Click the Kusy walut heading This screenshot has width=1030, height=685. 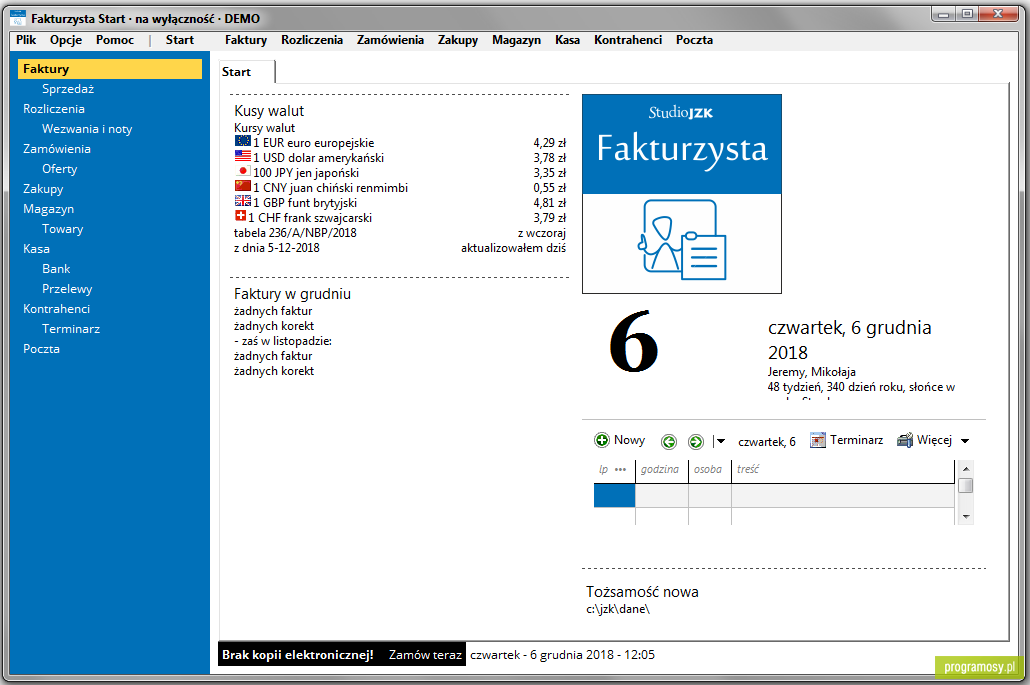pyautogui.click(x=269, y=111)
